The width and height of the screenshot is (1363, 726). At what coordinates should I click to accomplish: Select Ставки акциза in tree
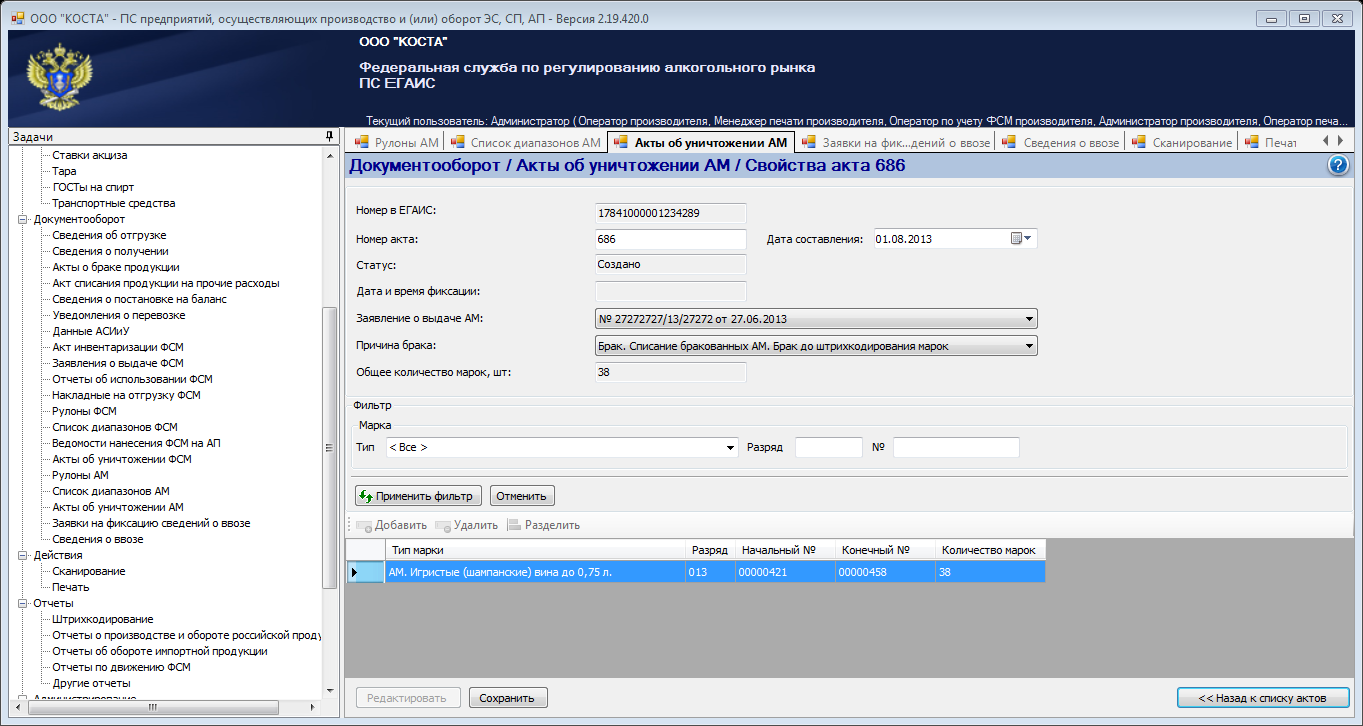click(x=90, y=155)
